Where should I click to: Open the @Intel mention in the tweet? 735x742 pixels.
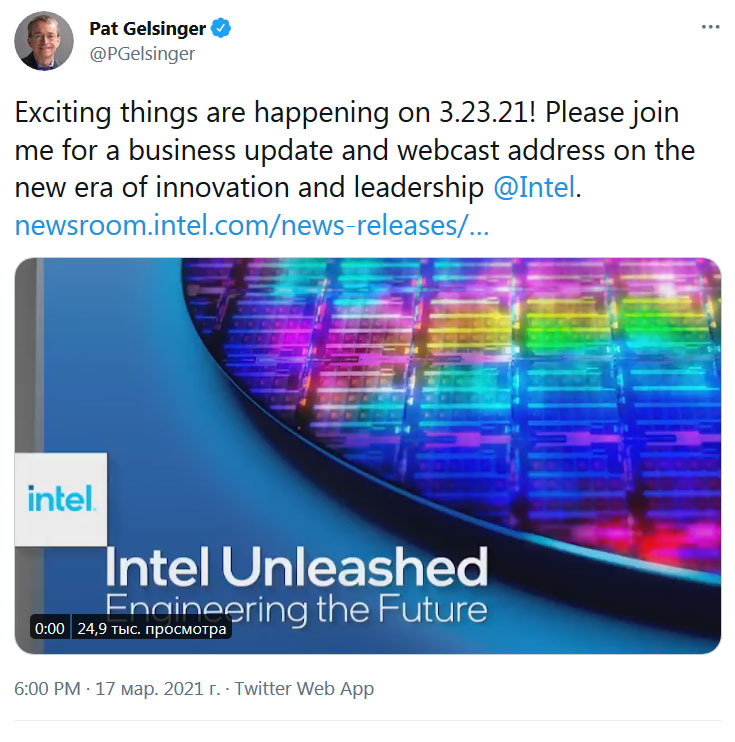tap(534, 188)
